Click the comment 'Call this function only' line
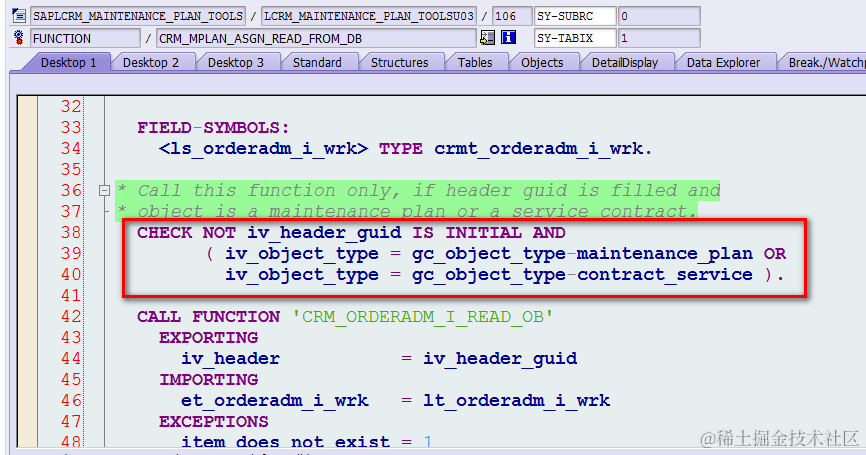The width and height of the screenshot is (866, 455). click(418, 191)
